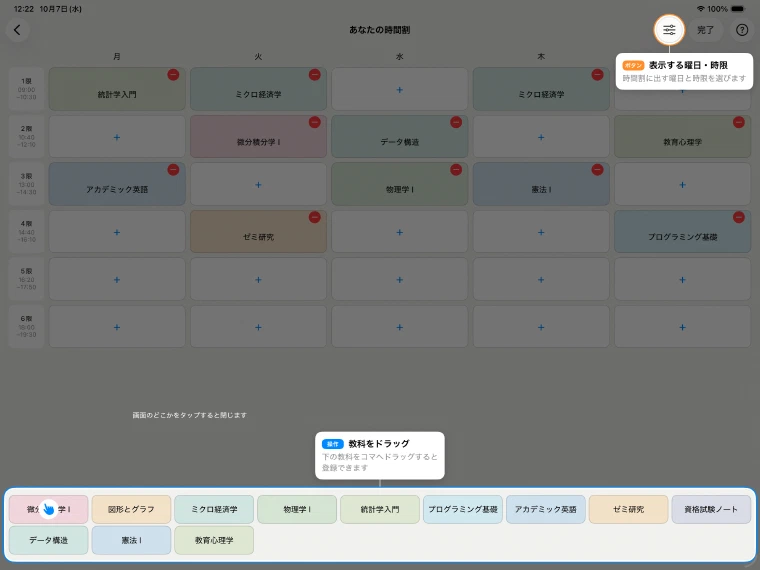Open the 統計学入門 cell on Monday 1限
Image resolution: width=760 pixels, height=570 pixels.
117,89
